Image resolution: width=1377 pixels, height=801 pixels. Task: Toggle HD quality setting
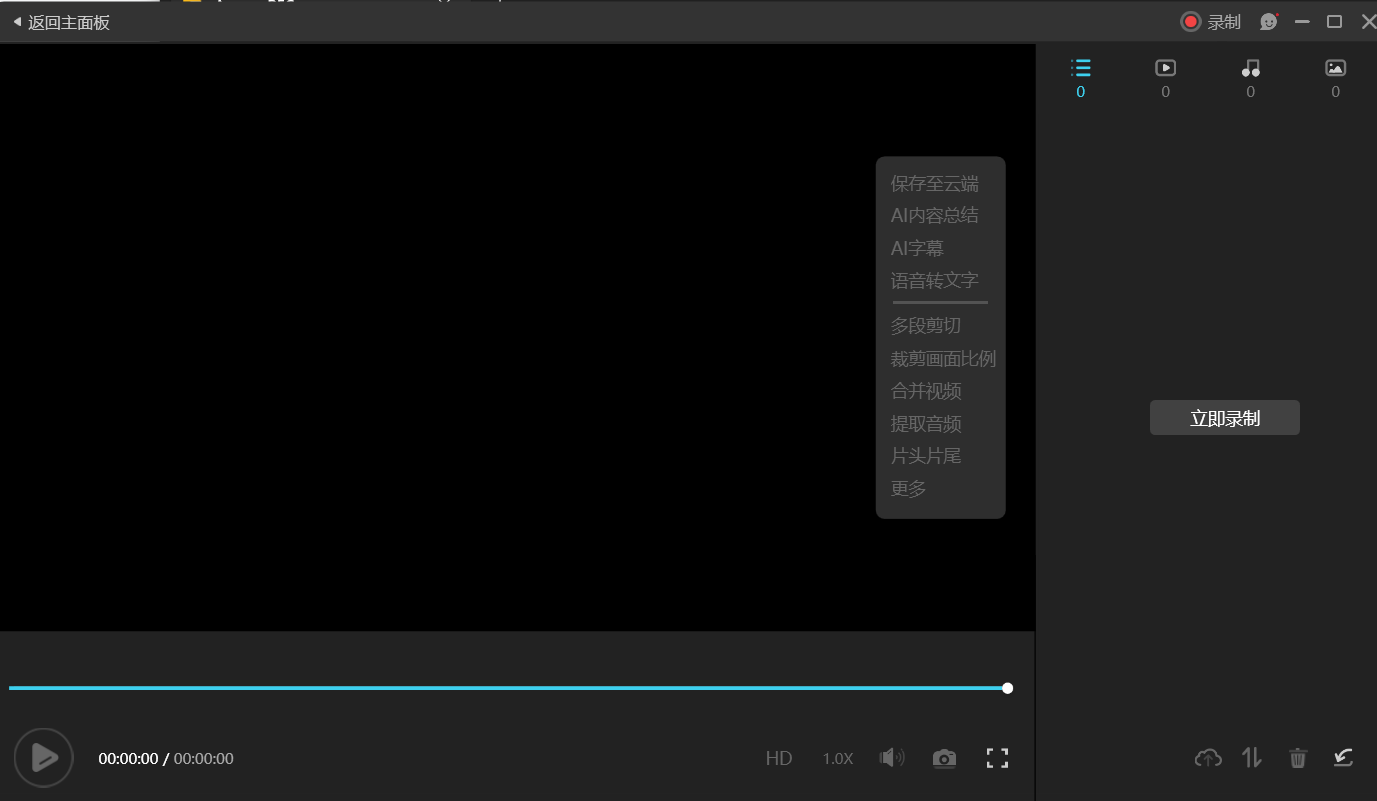click(x=779, y=758)
